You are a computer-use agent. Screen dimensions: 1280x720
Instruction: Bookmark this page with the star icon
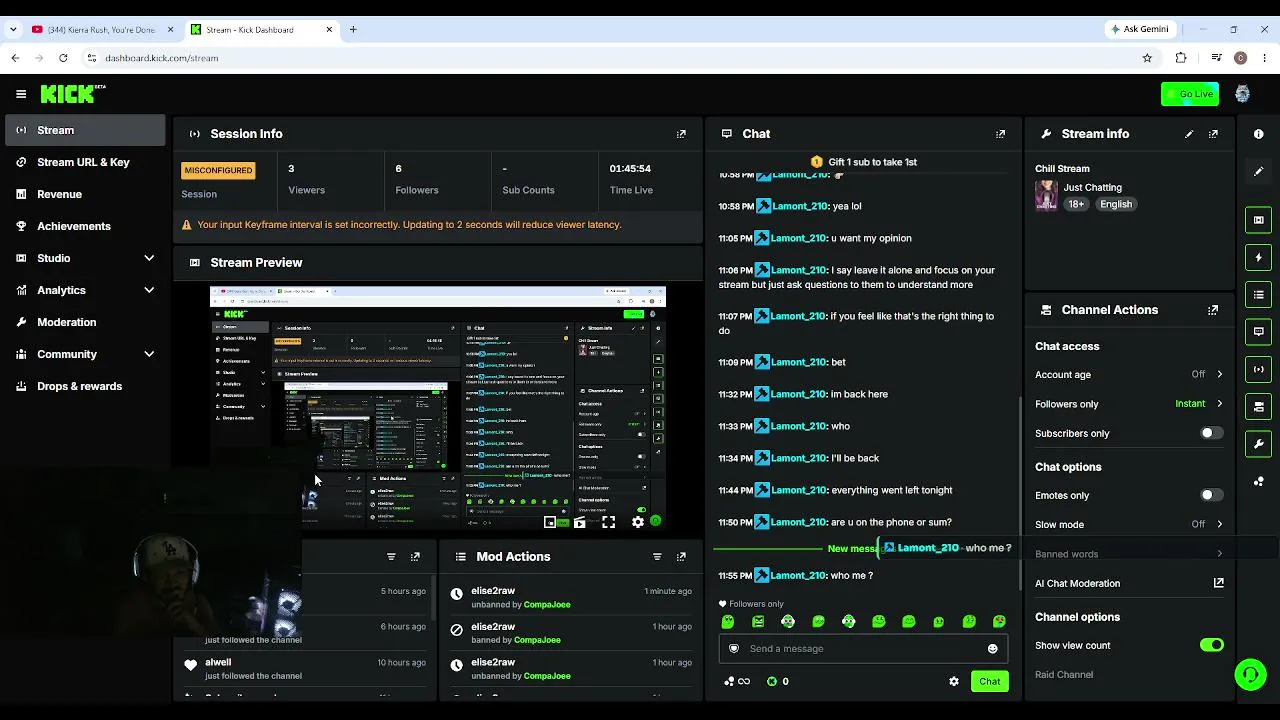click(1147, 58)
